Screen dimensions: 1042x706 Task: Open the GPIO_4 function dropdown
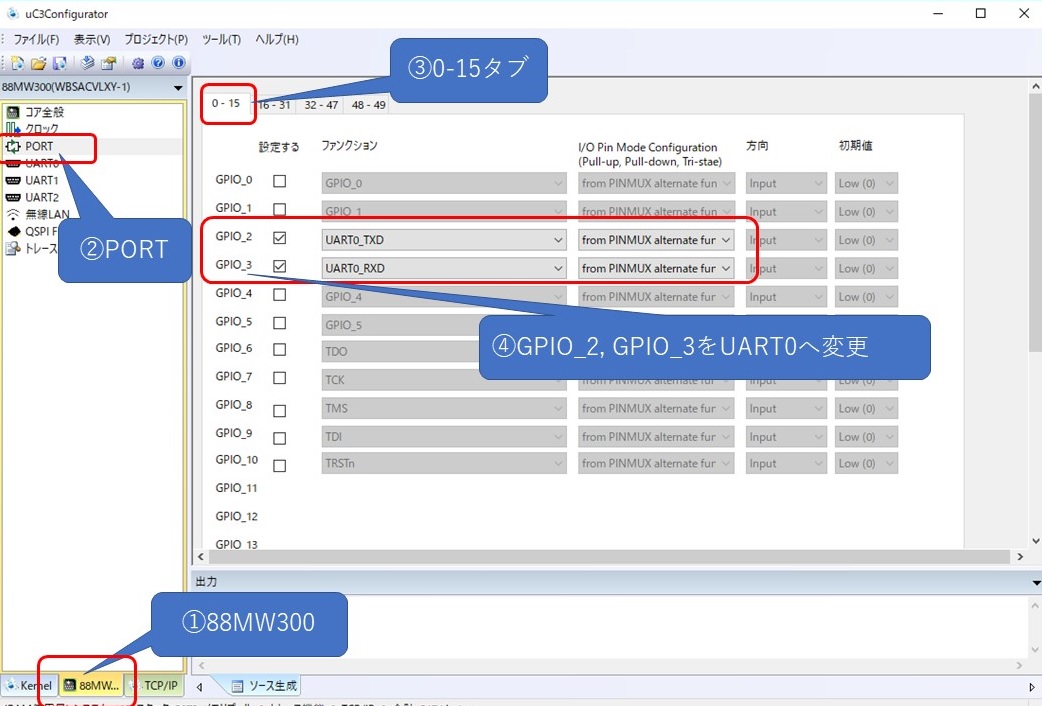[444, 296]
